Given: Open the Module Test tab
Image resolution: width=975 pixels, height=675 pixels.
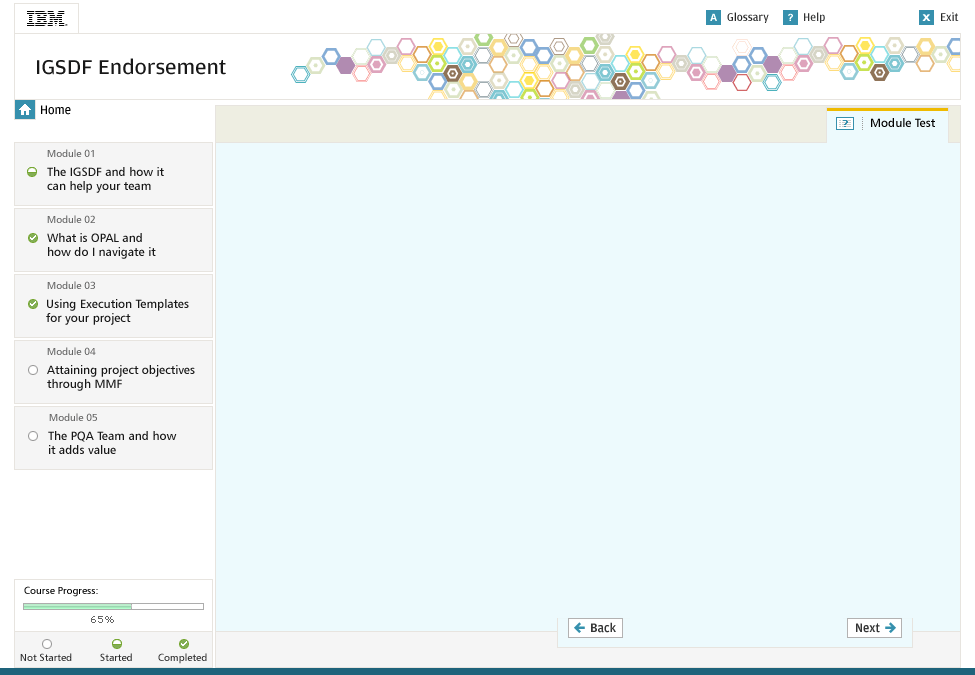Looking at the screenshot, I should (887, 125).
